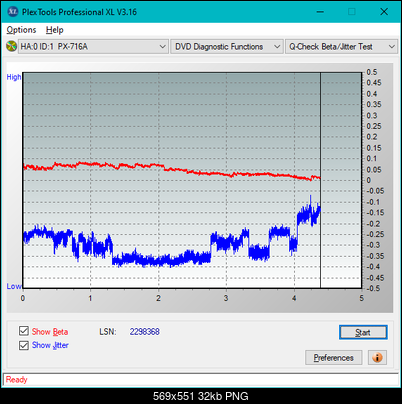The width and height of the screenshot is (402, 404).
Task: Open the Help menu
Action: tap(55, 30)
